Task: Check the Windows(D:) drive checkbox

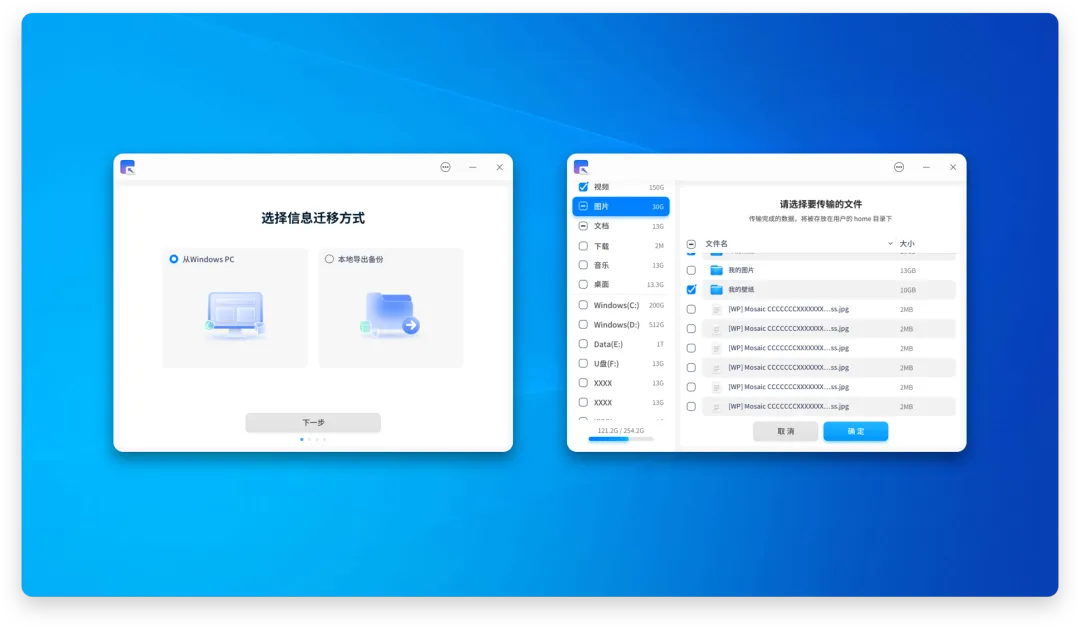Action: [x=583, y=325]
